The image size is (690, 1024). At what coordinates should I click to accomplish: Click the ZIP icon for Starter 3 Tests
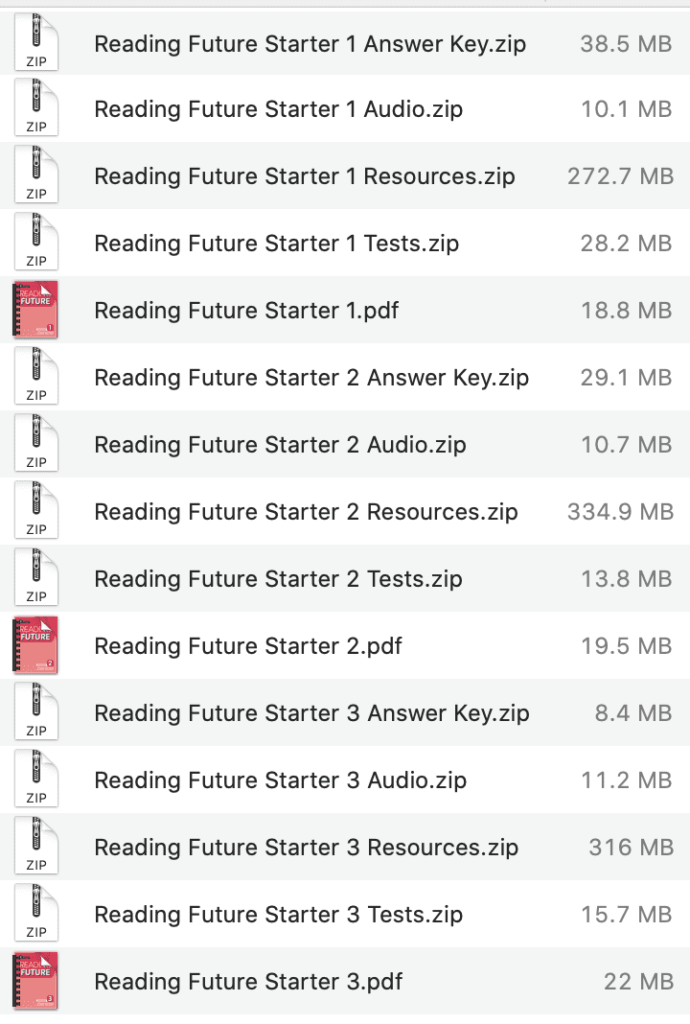35,913
